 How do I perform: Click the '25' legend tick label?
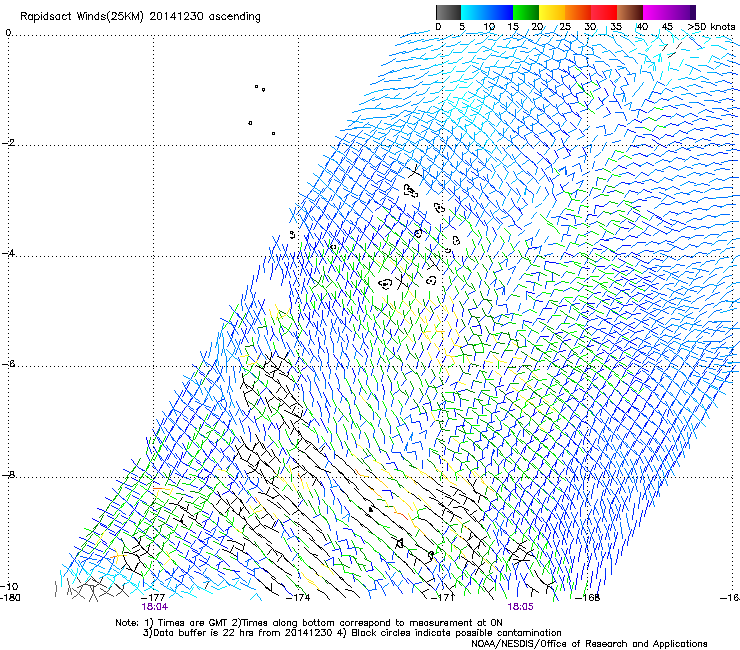(565, 26)
